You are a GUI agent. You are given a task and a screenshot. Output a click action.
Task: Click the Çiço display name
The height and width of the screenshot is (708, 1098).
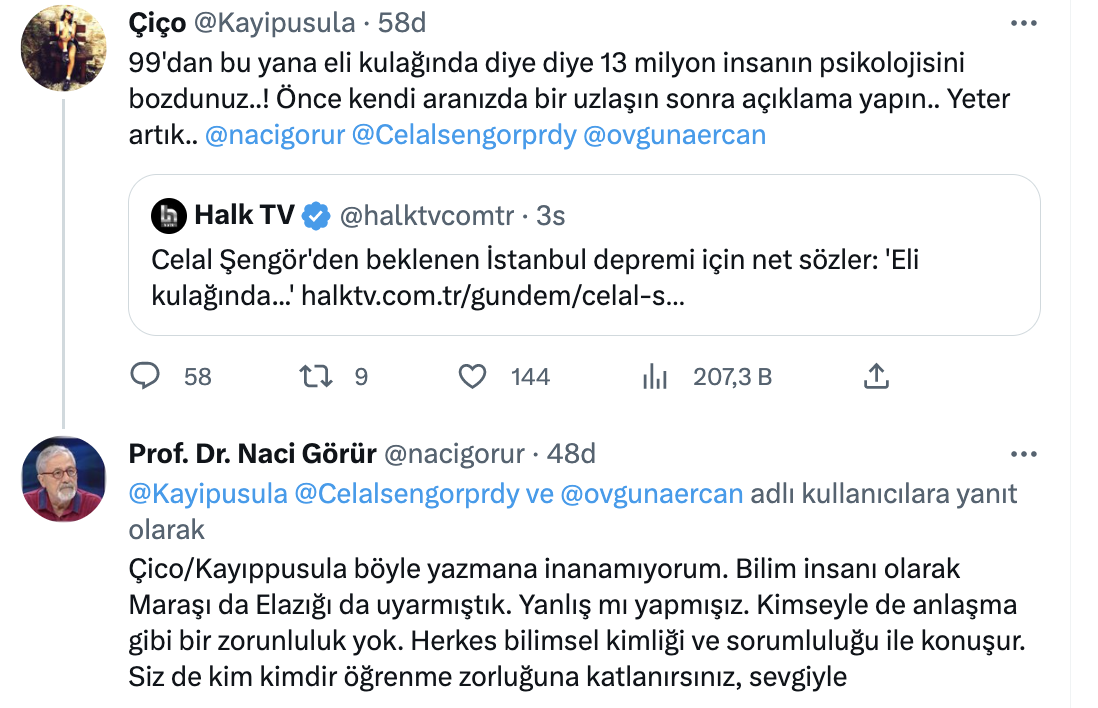tap(157, 22)
